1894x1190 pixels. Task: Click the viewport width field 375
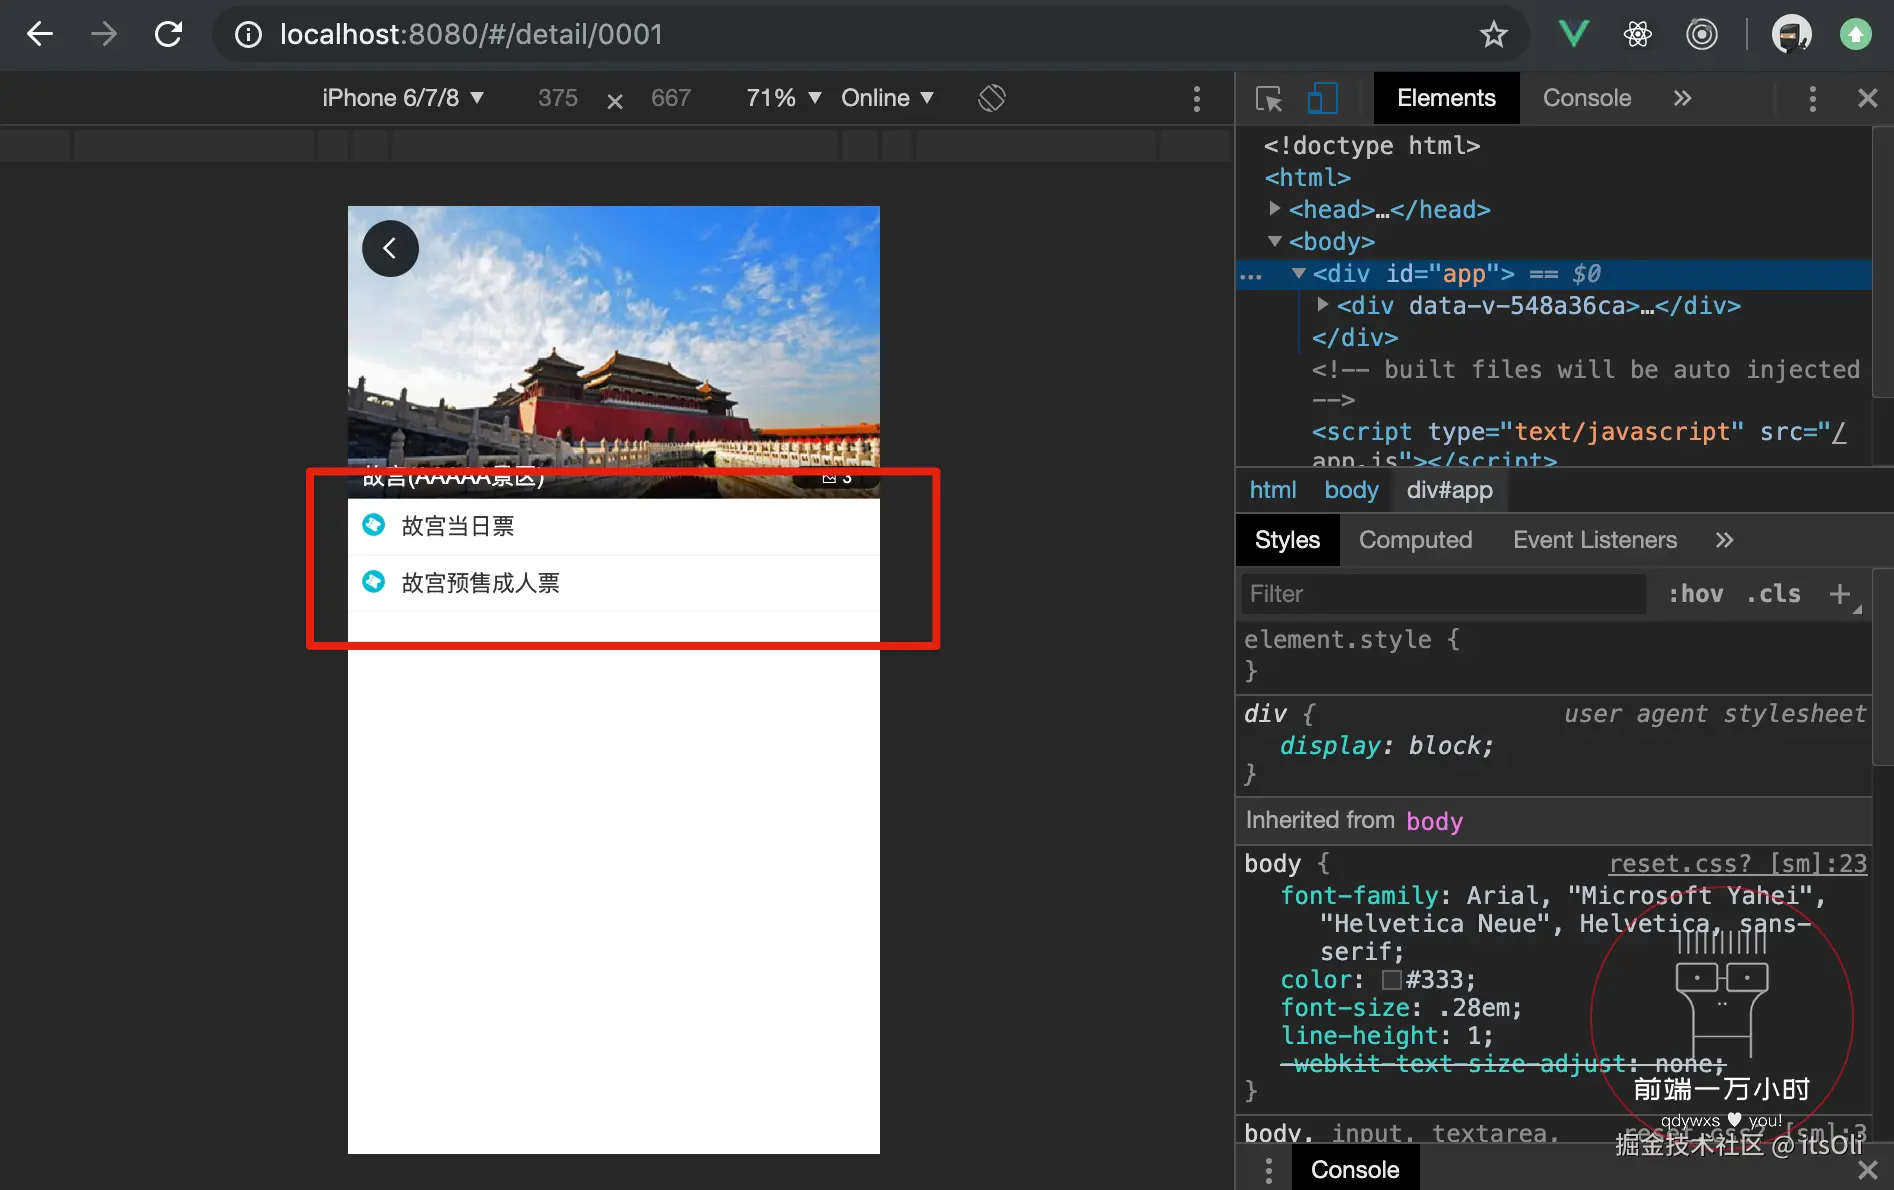coord(558,98)
